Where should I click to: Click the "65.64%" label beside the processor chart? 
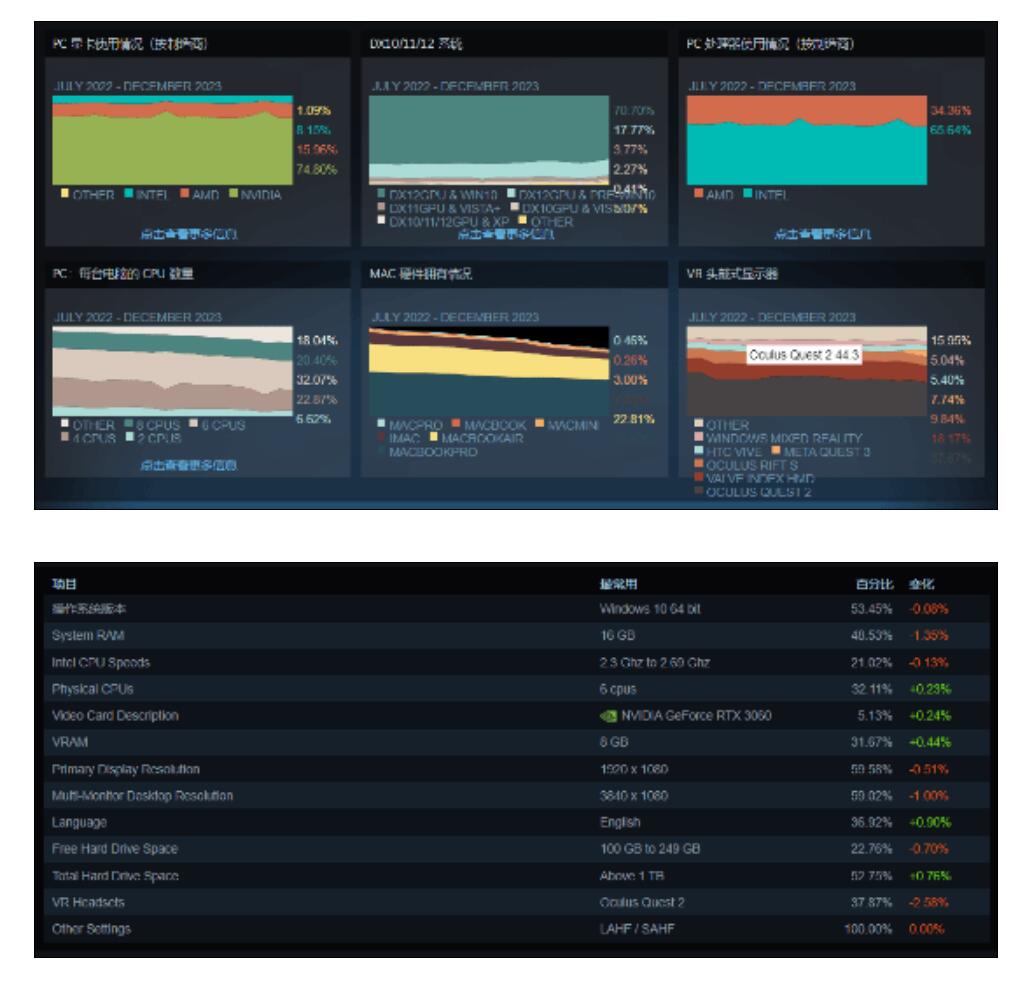click(950, 130)
